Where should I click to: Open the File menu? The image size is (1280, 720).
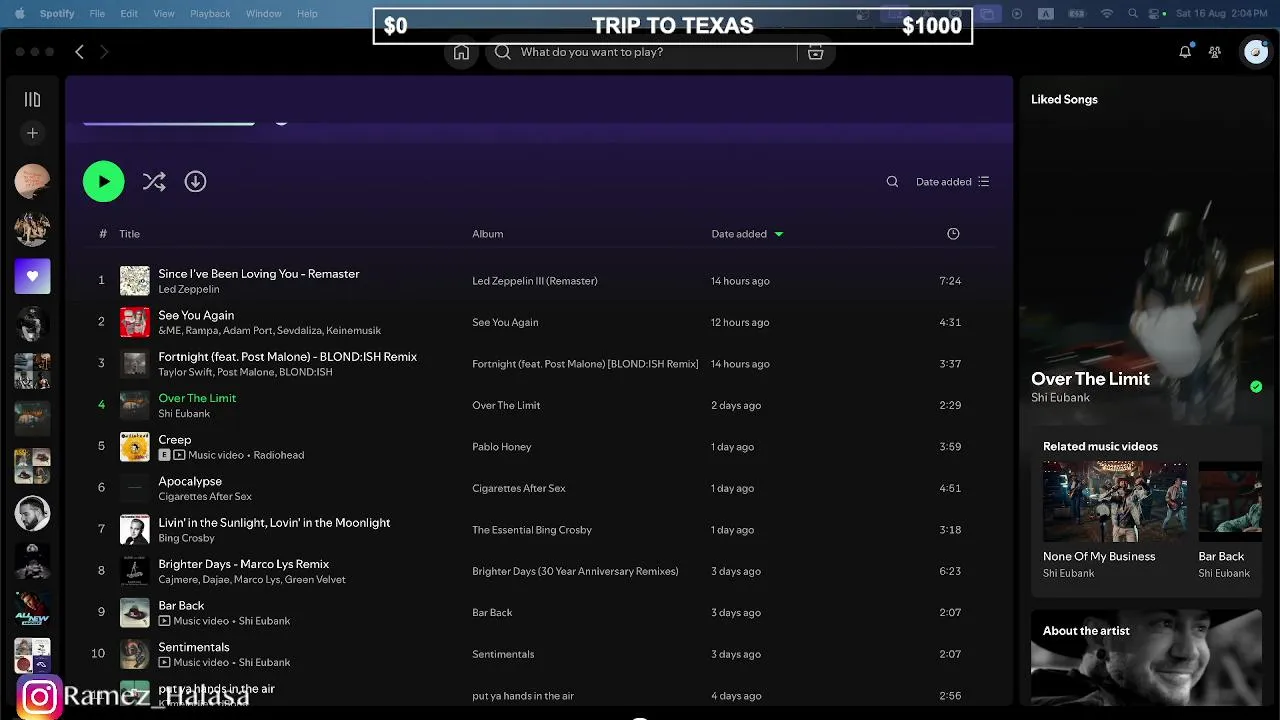pos(97,14)
